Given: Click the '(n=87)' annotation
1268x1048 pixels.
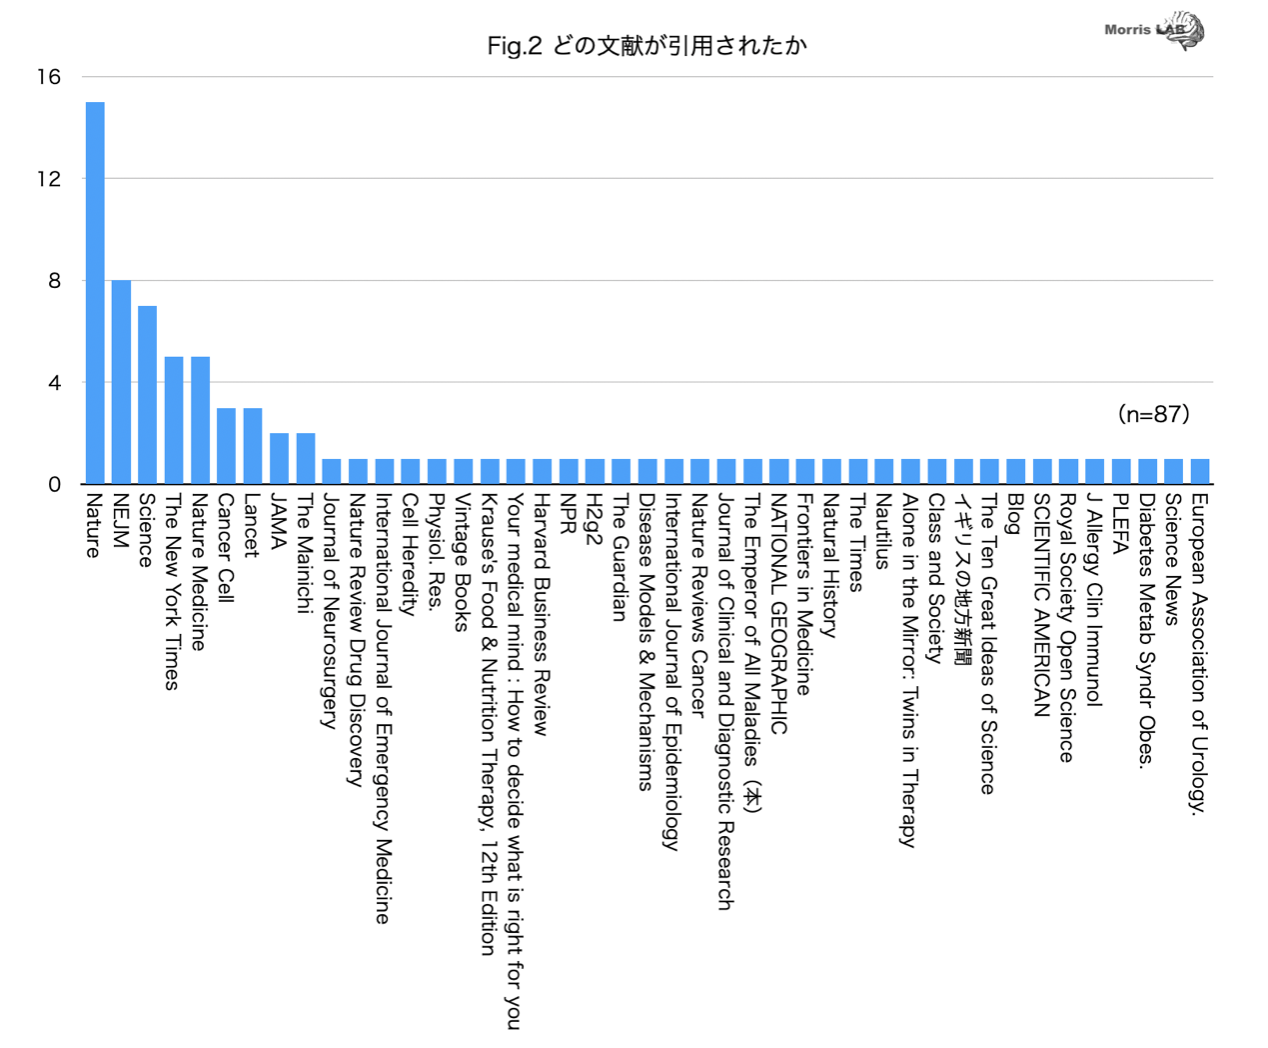Looking at the screenshot, I should [x=1153, y=414].
